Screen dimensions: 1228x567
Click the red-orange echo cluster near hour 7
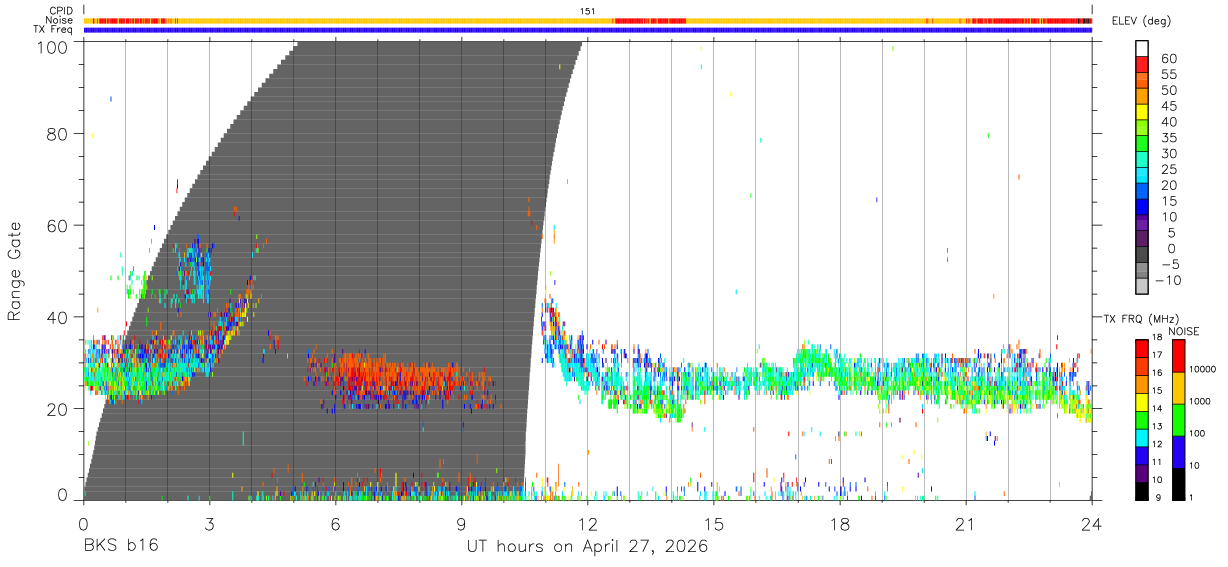(x=400, y=380)
